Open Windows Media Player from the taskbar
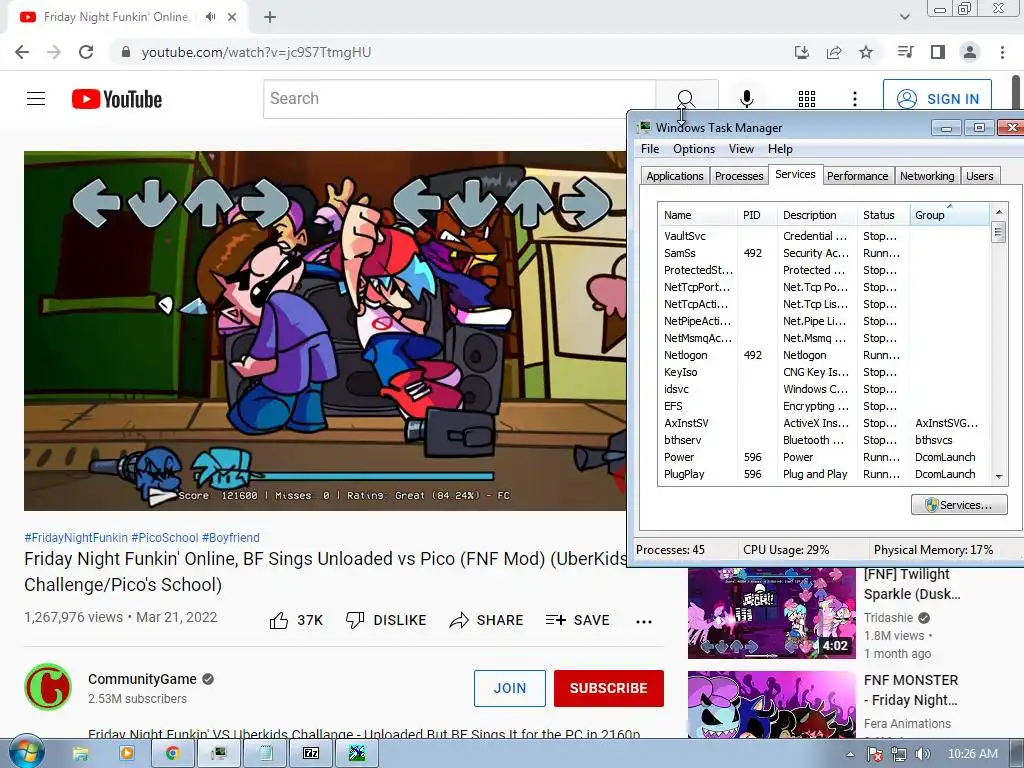Image resolution: width=1024 pixels, height=768 pixels. (126, 754)
